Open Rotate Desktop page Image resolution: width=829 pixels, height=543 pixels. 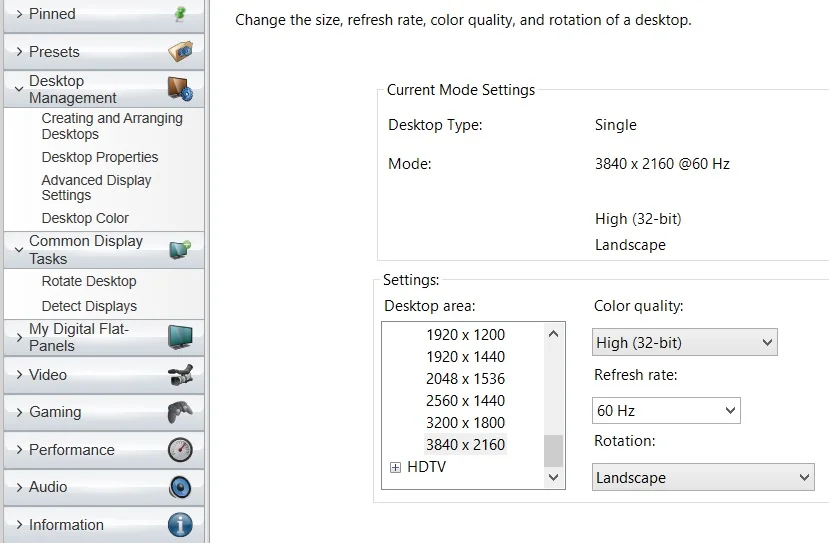pyautogui.click(x=89, y=281)
